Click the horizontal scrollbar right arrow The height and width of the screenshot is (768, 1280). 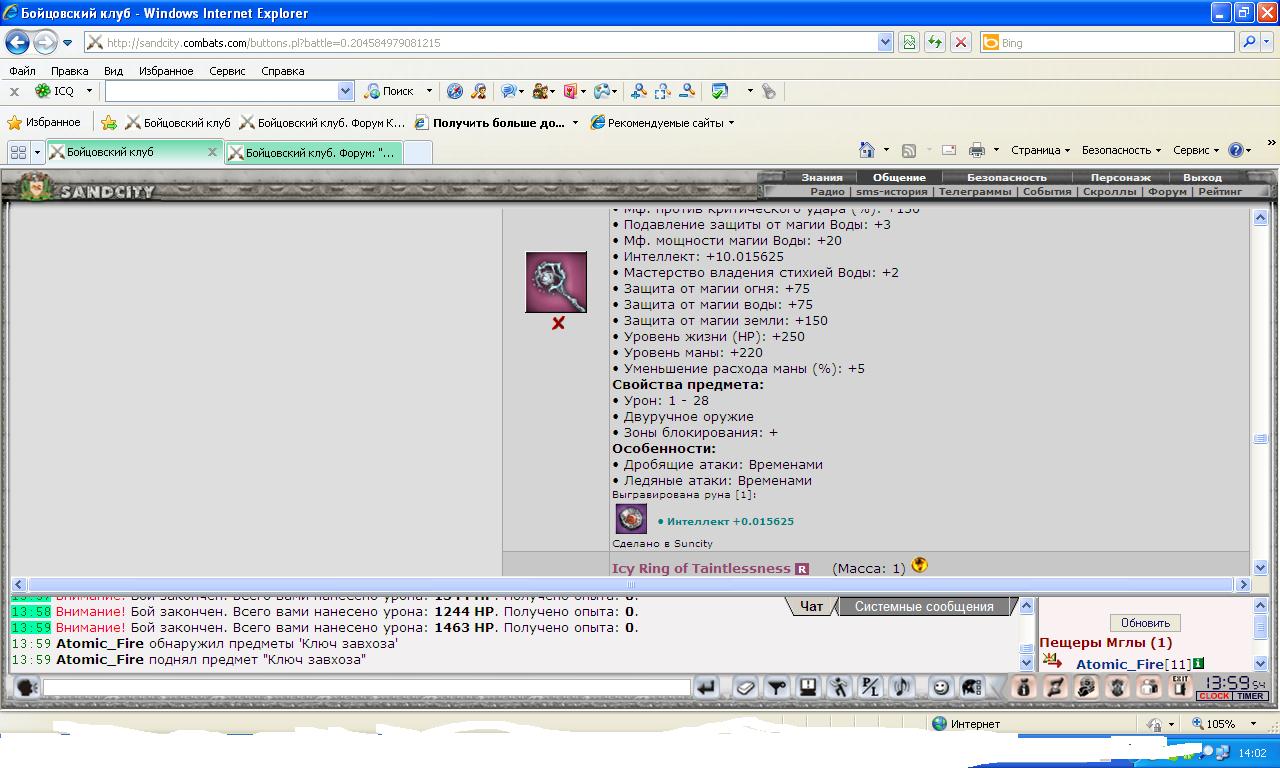[x=1243, y=584]
